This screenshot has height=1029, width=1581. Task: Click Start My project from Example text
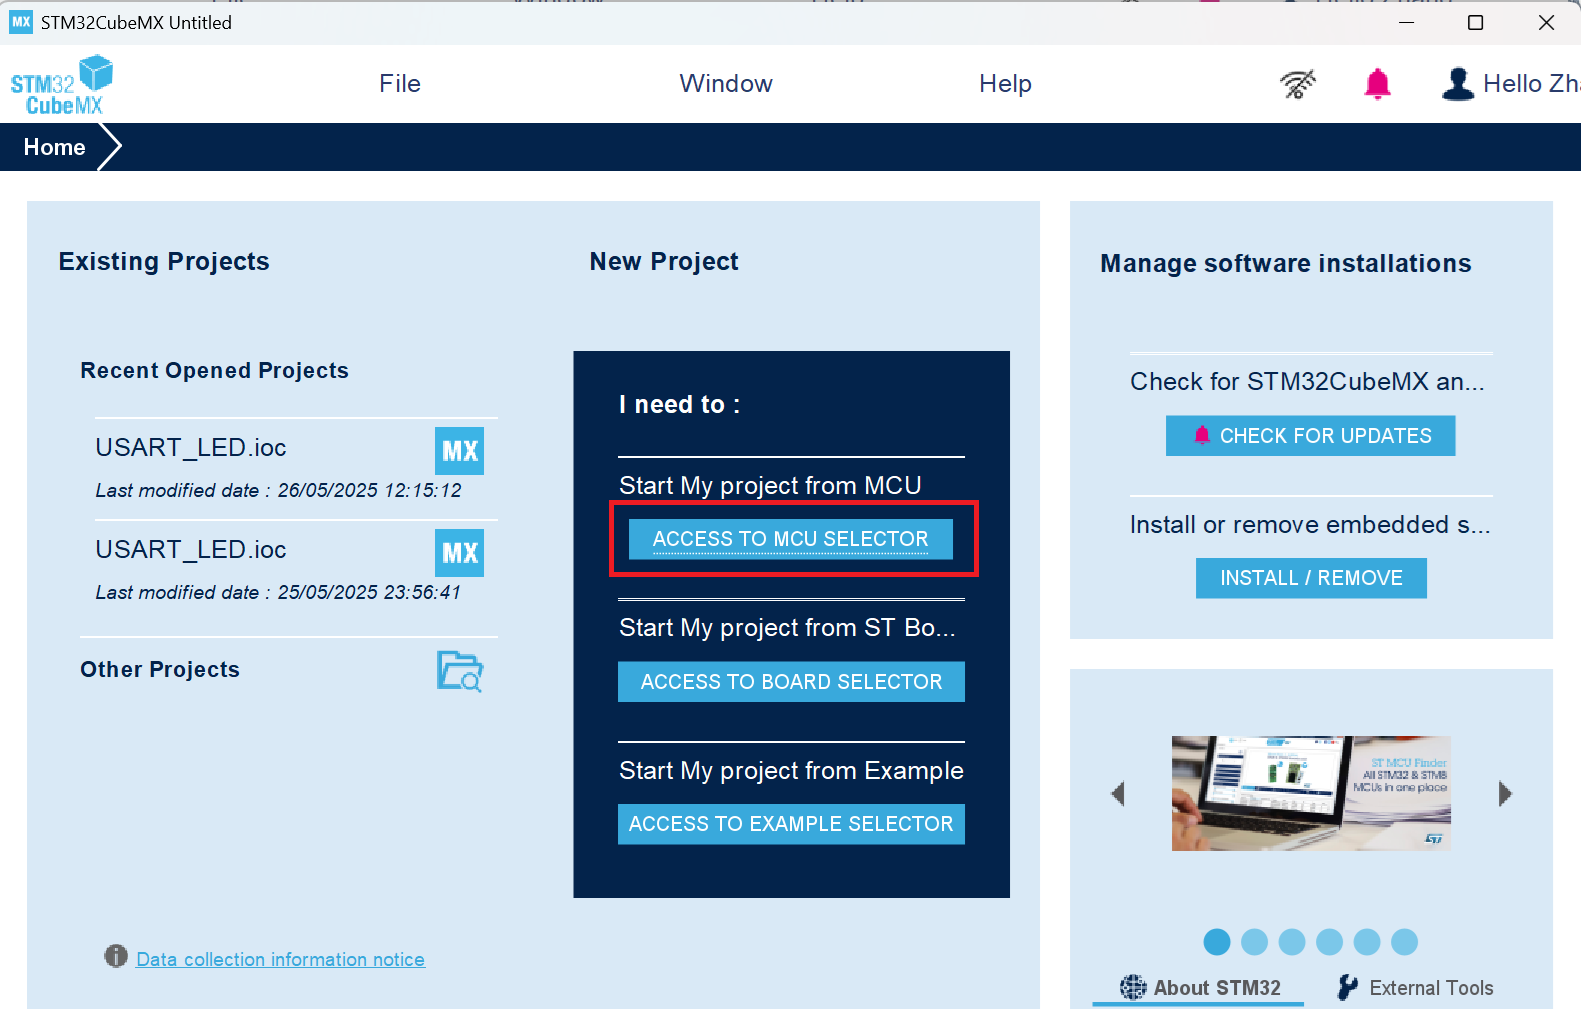click(x=791, y=771)
